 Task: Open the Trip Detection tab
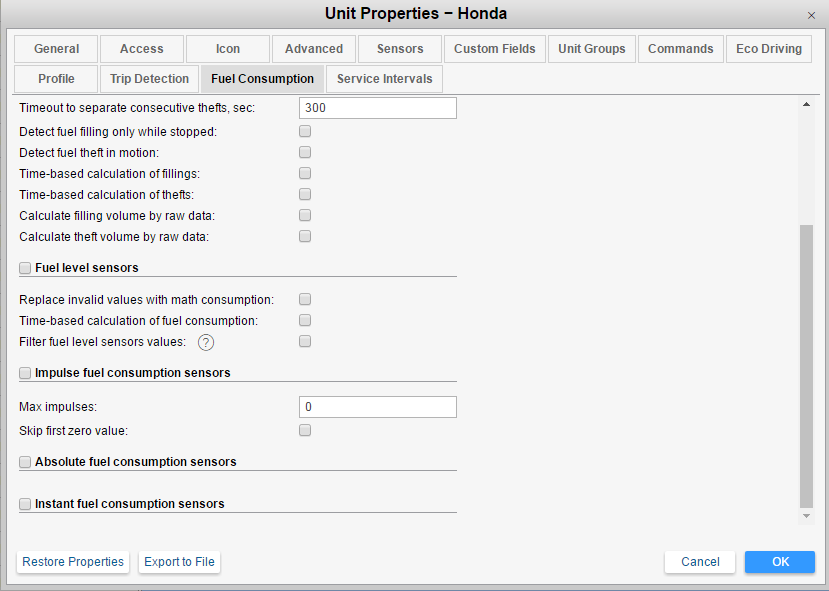pyautogui.click(x=149, y=79)
